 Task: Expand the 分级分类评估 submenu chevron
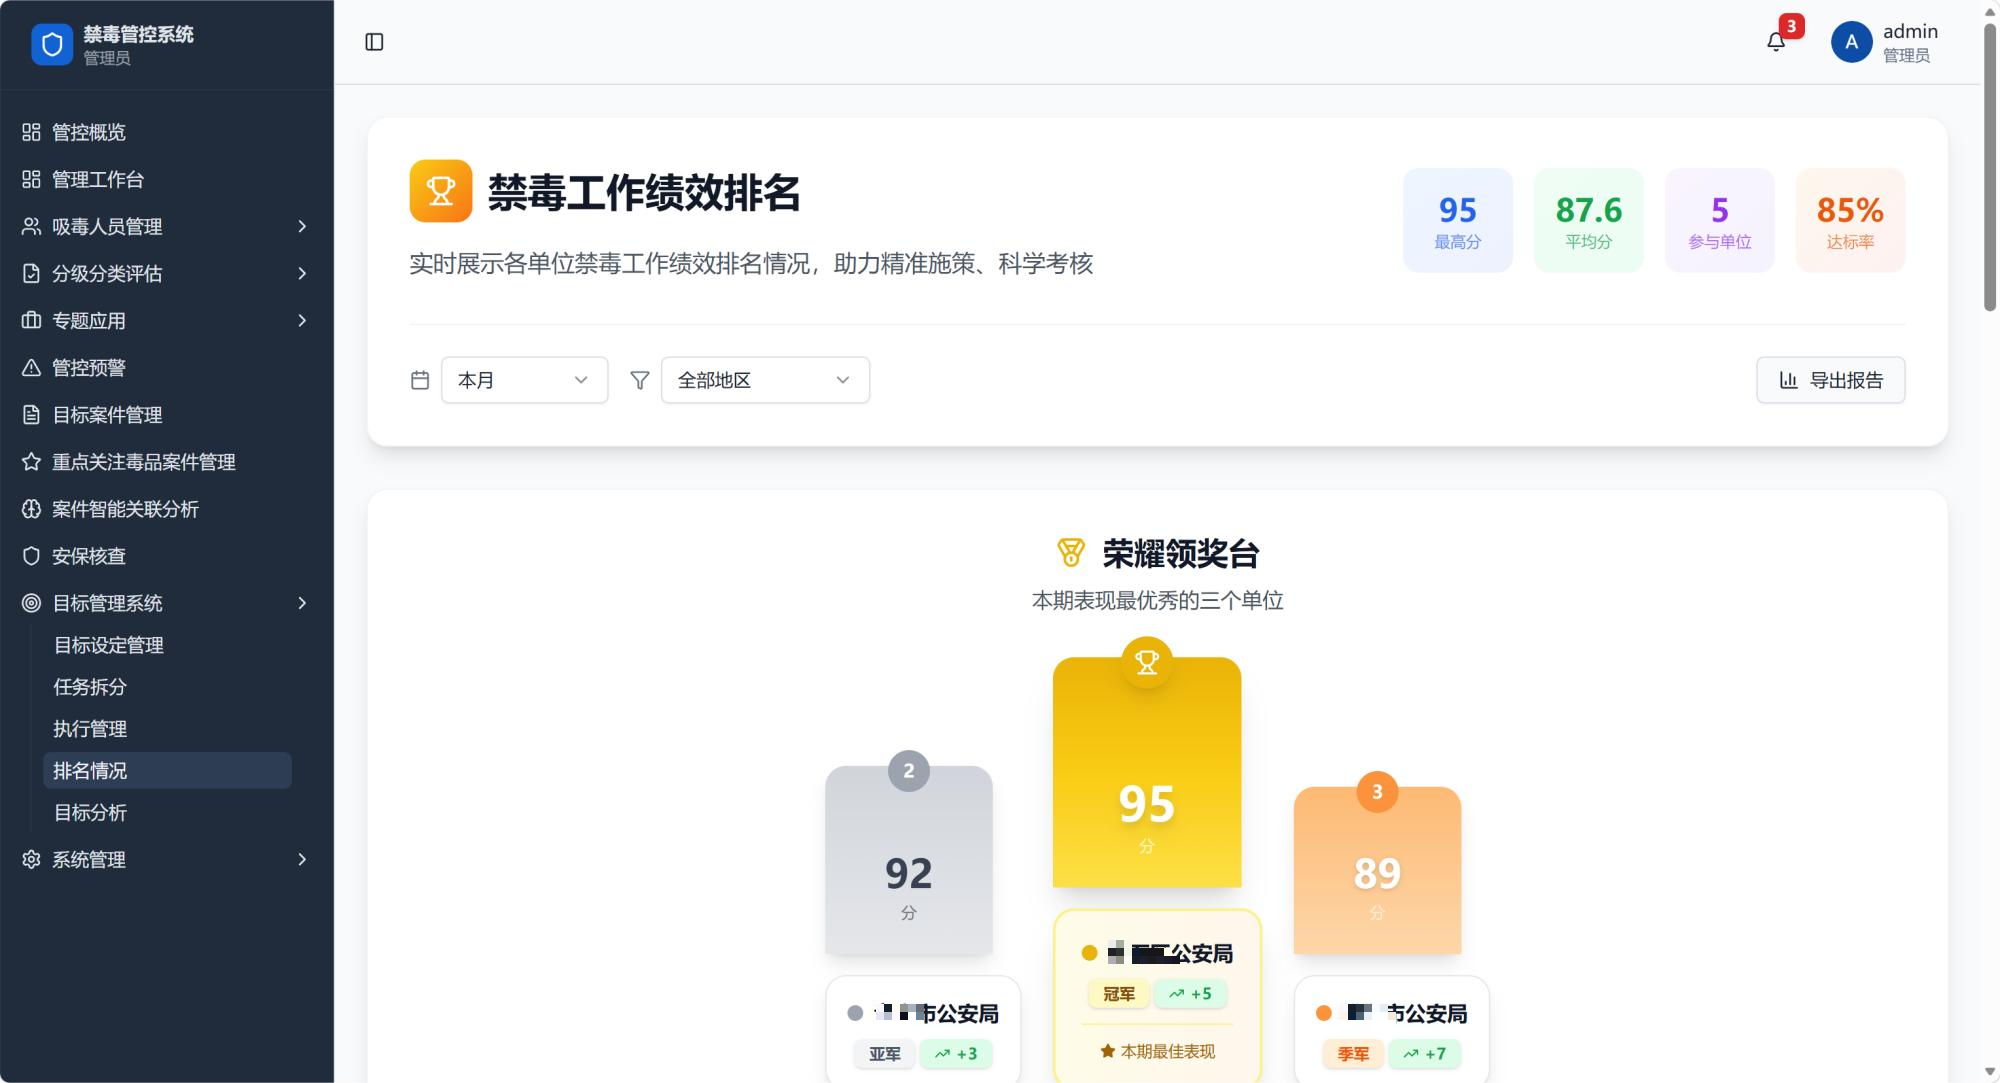pos(302,273)
